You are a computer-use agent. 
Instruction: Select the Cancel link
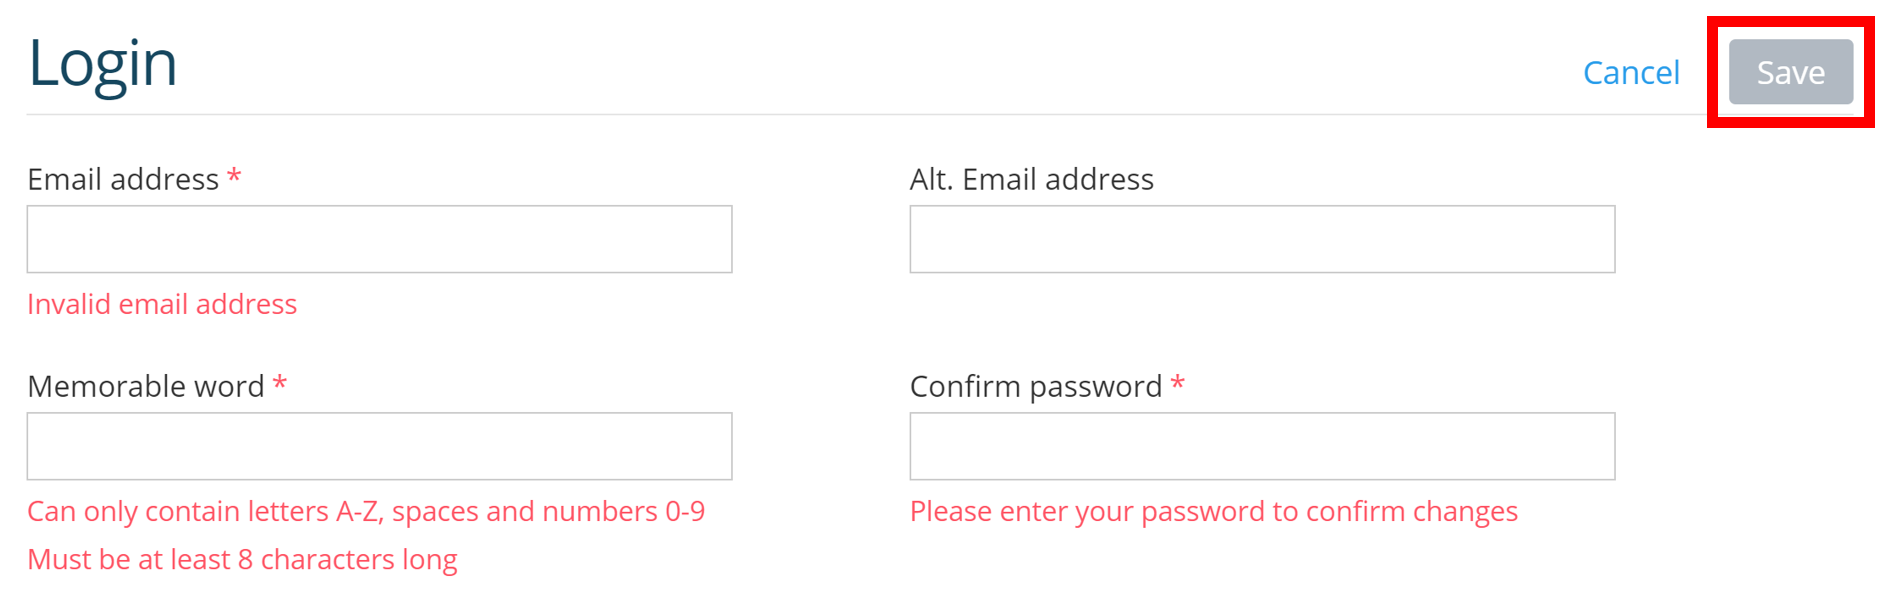click(1630, 72)
